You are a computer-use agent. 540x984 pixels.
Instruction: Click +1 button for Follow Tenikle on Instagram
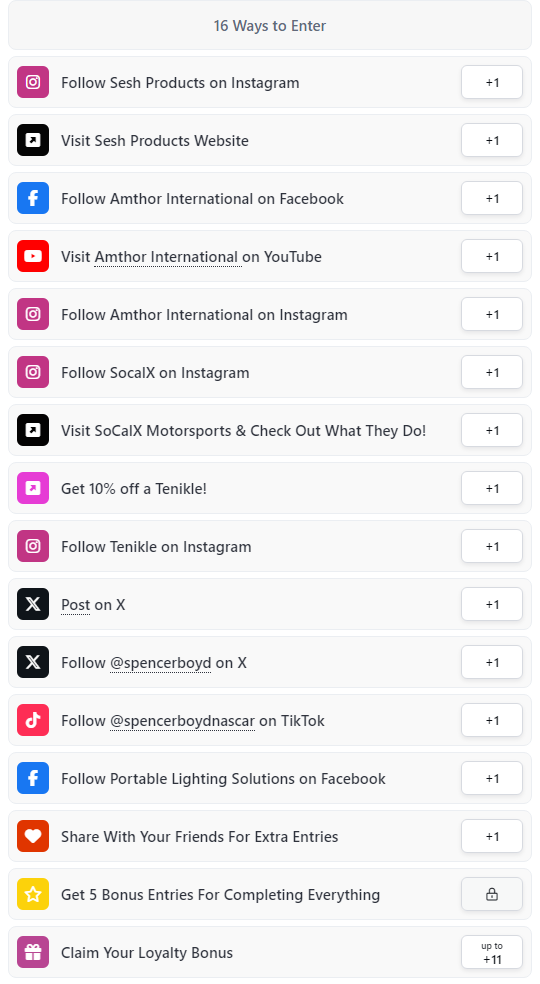[492, 547]
